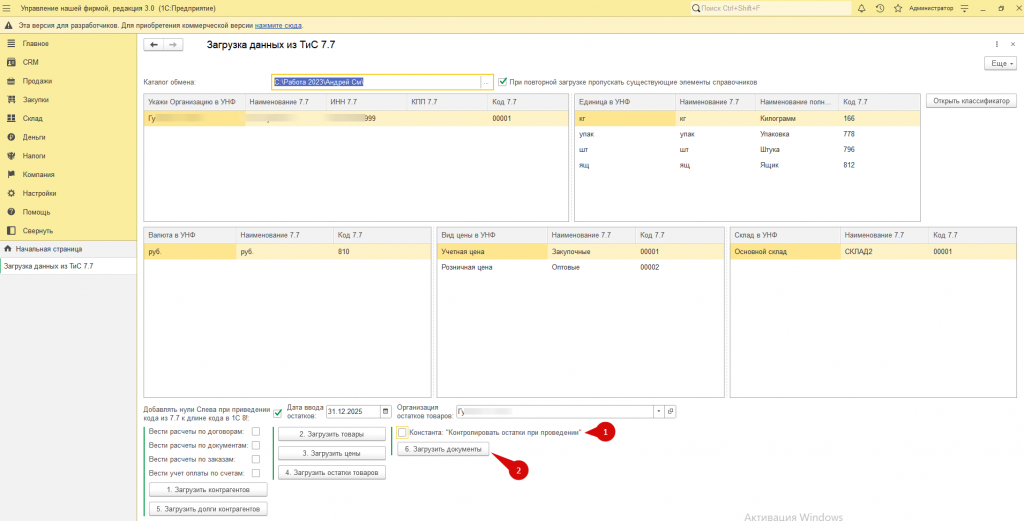Click 6. Загрузить документы button

443,450
